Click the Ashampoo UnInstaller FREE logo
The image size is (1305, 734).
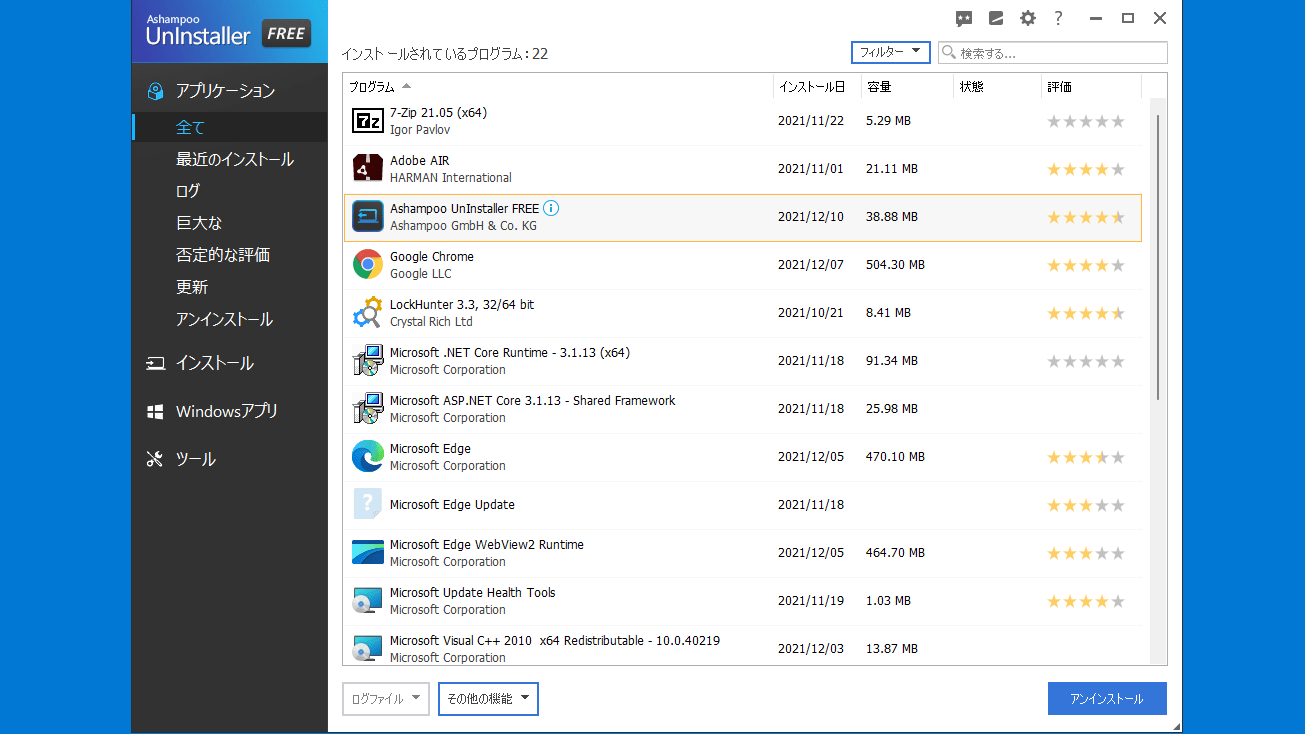[x=229, y=33]
